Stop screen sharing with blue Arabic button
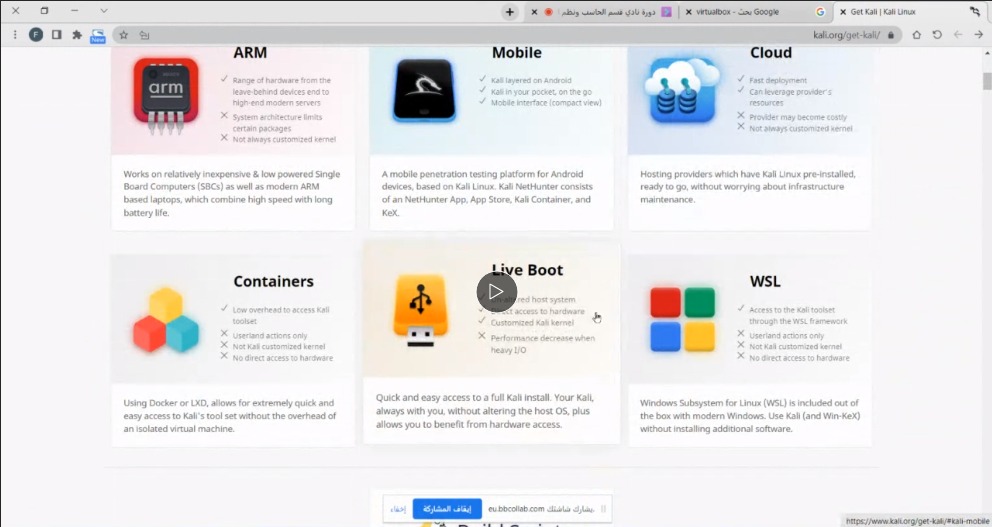The width and height of the screenshot is (992, 527). point(447,509)
